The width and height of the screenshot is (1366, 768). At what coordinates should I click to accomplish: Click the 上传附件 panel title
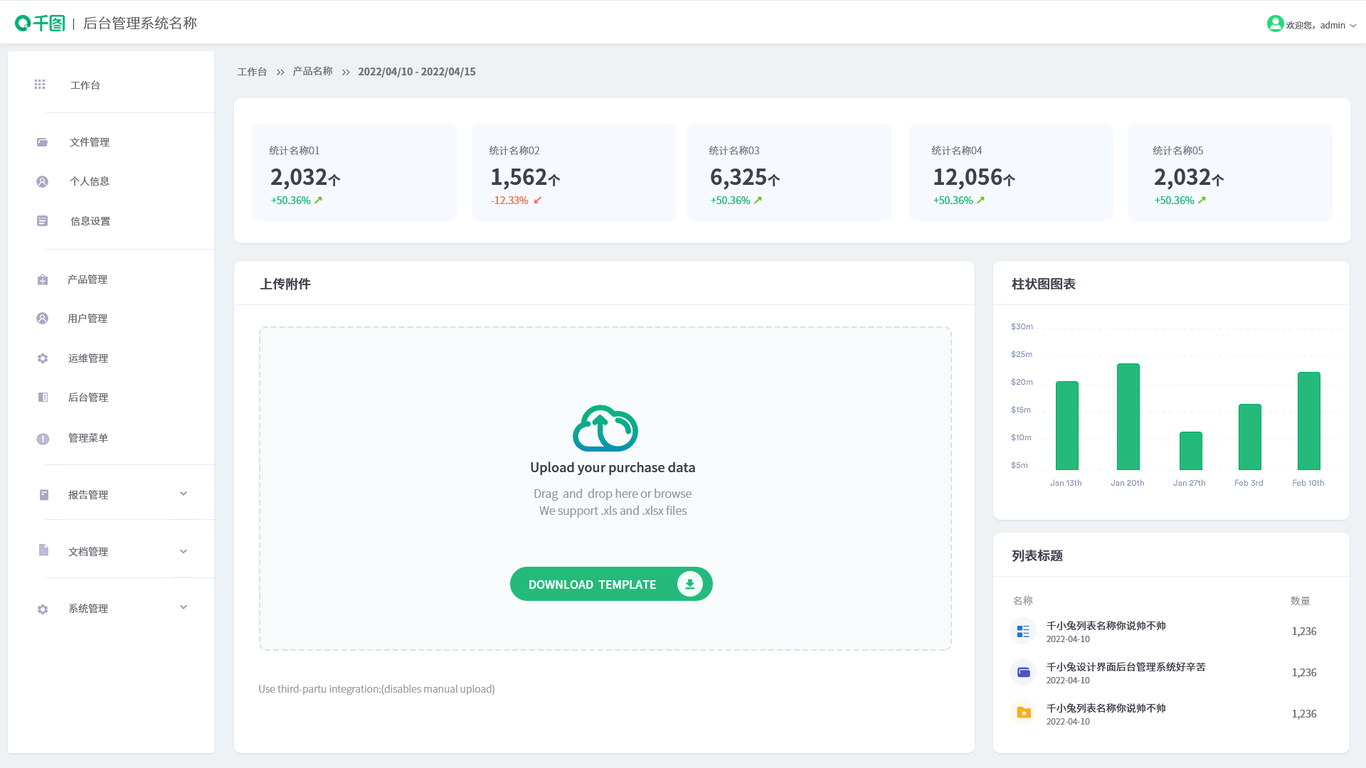[285, 284]
